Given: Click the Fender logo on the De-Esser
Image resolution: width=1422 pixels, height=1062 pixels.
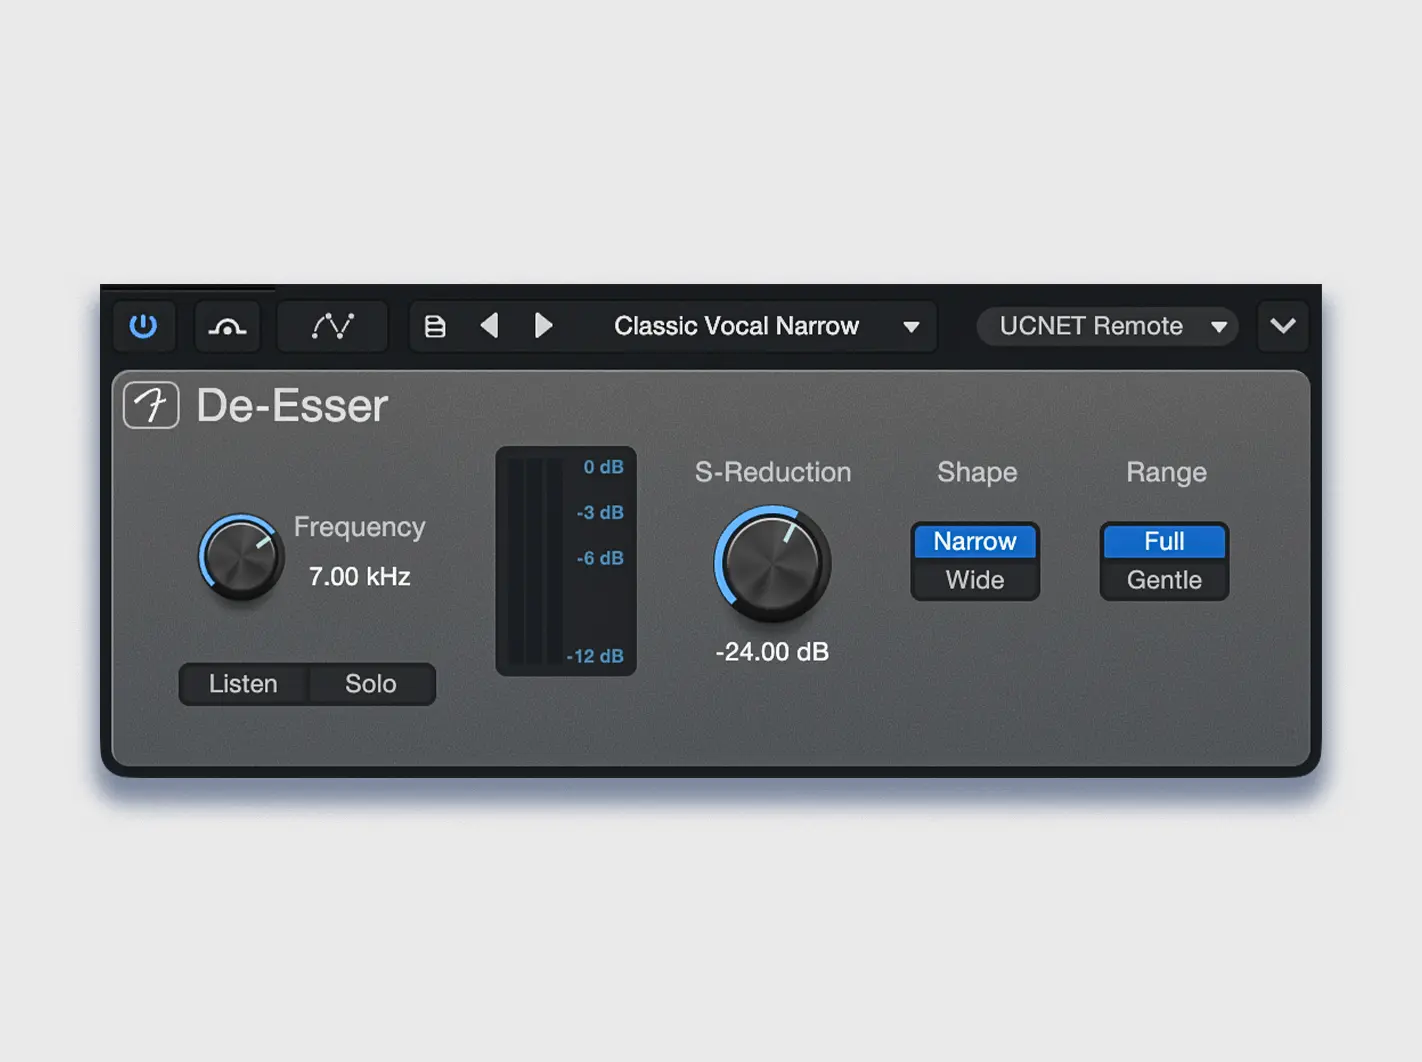Looking at the screenshot, I should (x=150, y=405).
